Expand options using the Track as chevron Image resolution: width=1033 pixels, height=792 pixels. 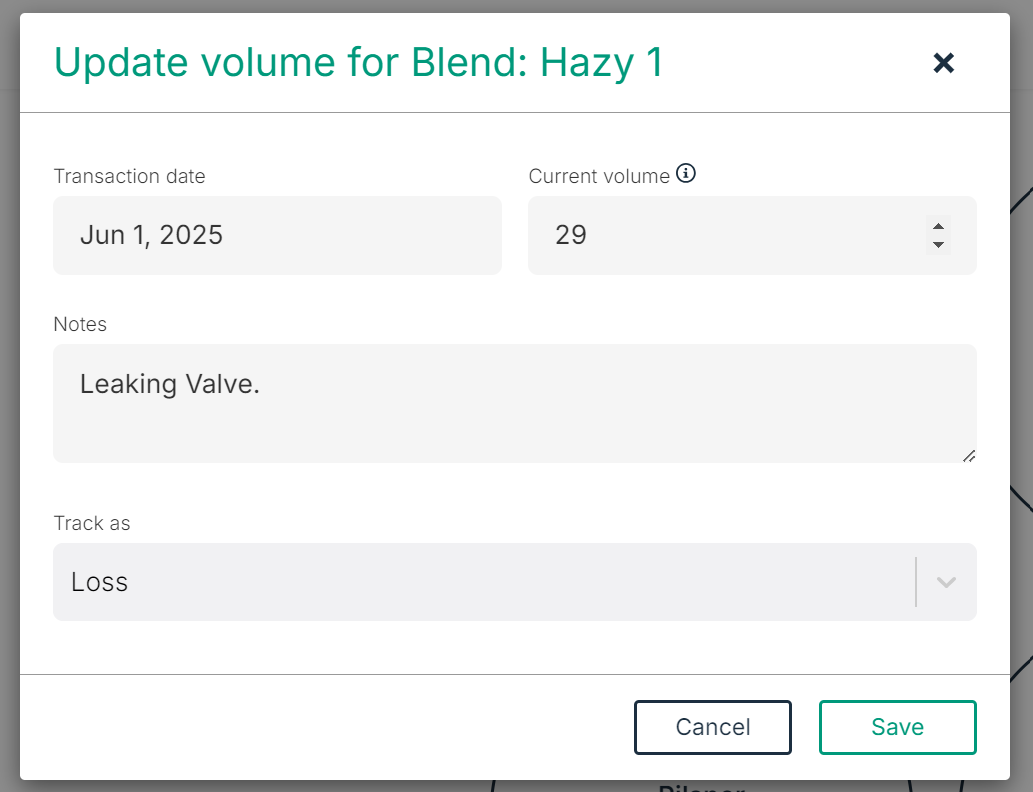click(946, 582)
